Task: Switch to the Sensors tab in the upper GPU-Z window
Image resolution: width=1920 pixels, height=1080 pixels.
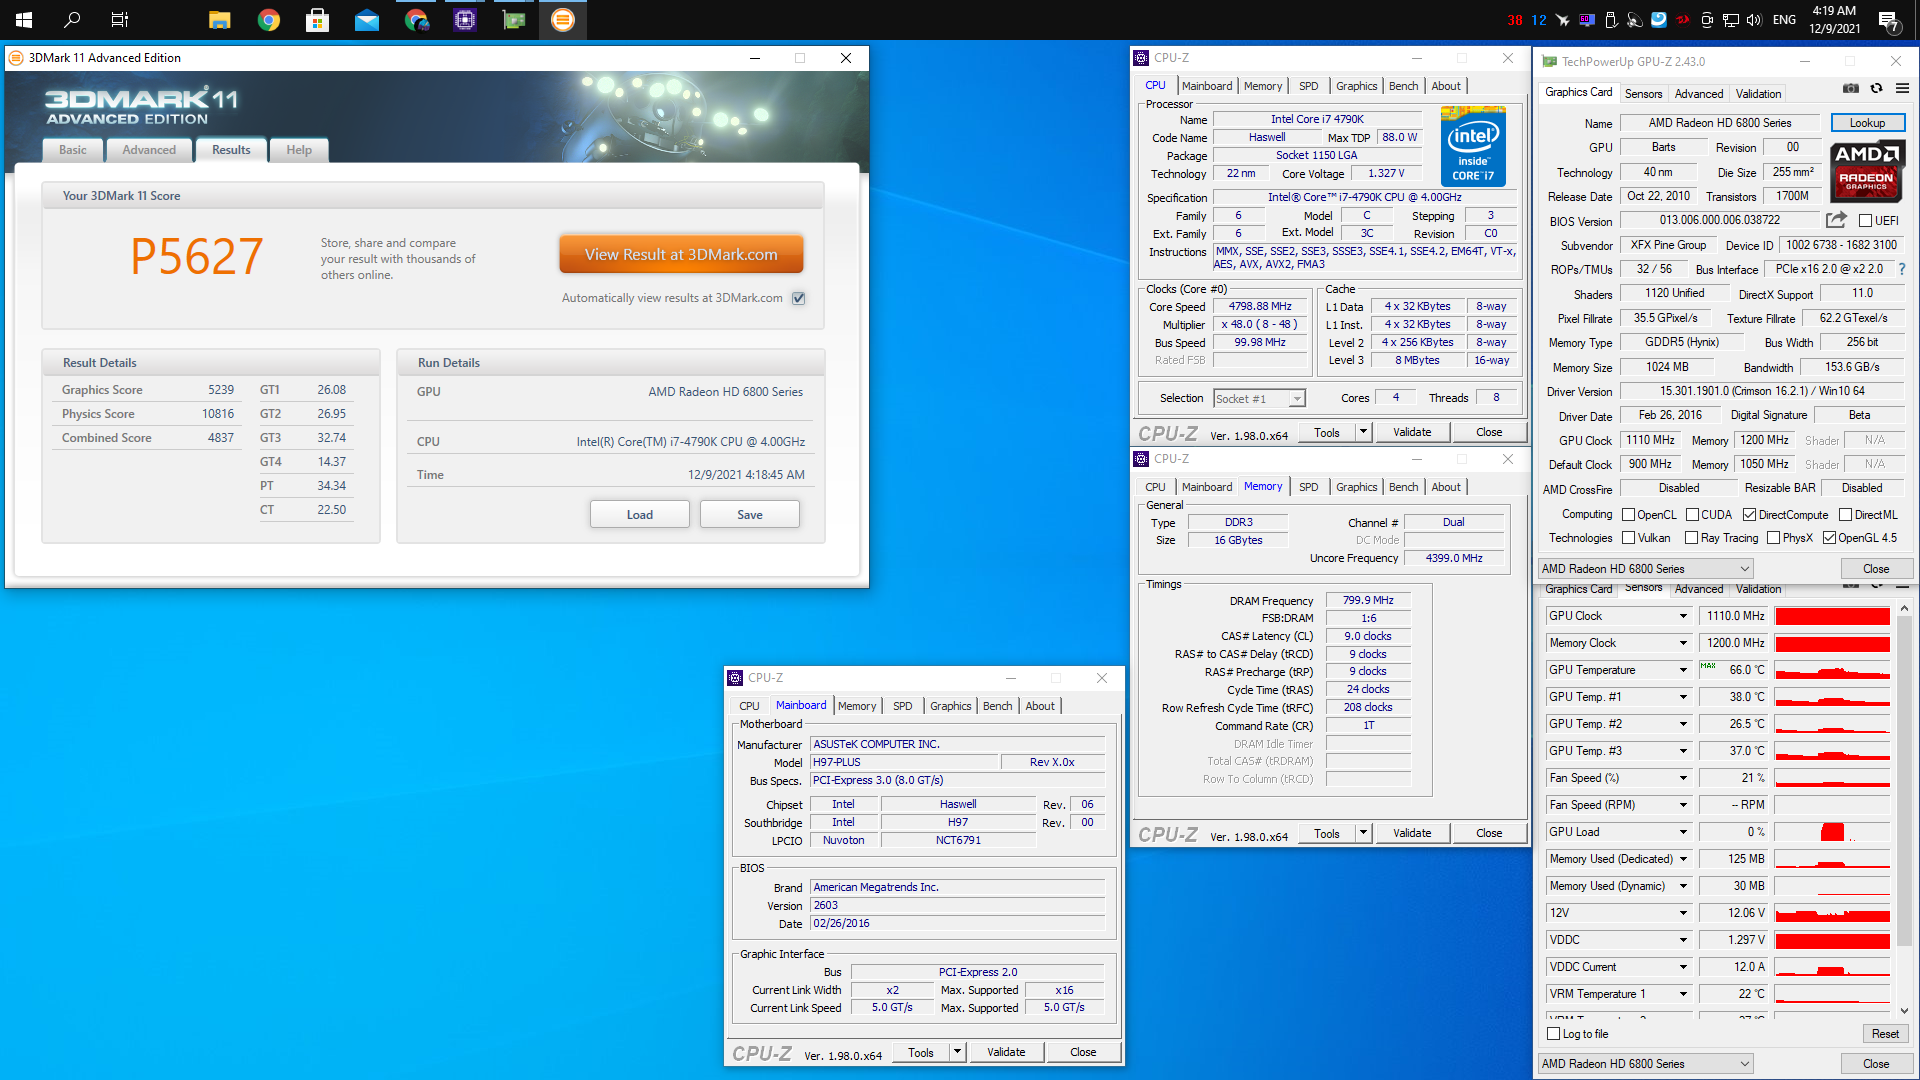Action: (1643, 94)
